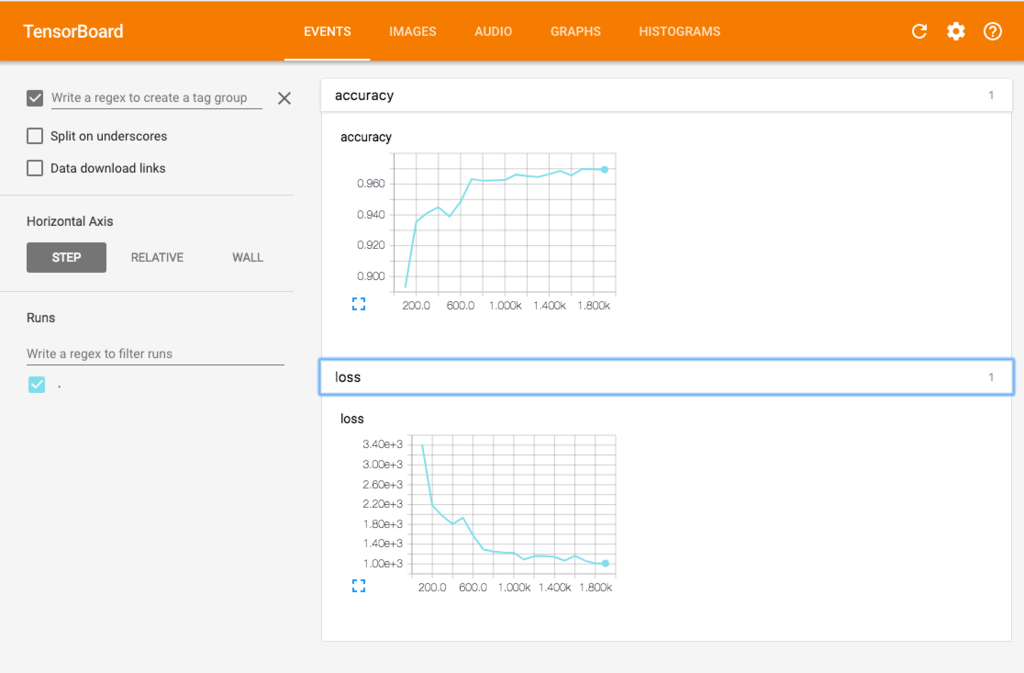Switch to the EVENTS tab

tap(327, 31)
